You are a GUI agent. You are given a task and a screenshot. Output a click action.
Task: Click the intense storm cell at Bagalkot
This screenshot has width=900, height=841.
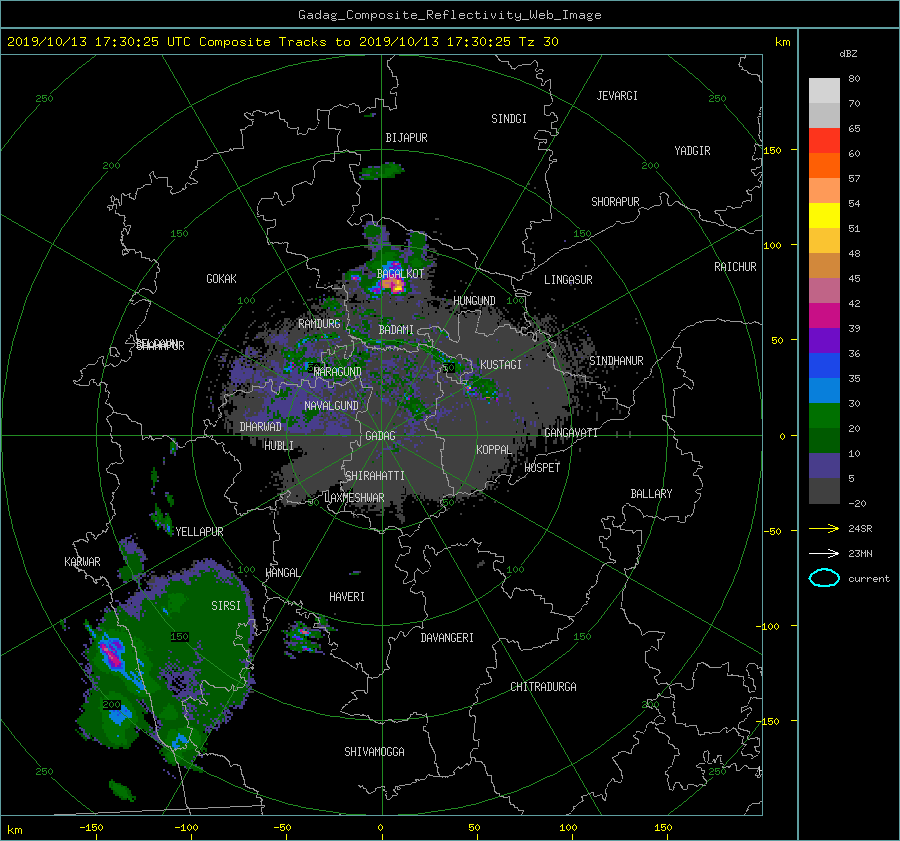[394, 285]
